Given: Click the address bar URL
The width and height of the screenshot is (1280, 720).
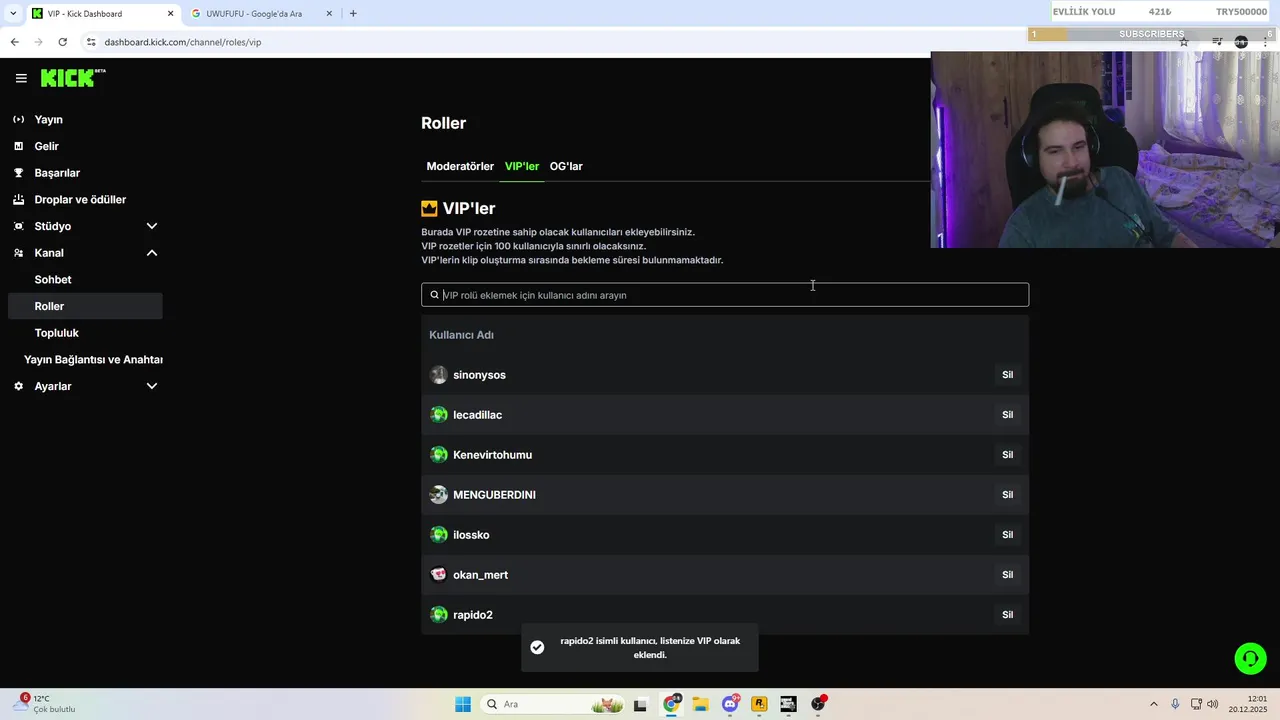Looking at the screenshot, I should click(183, 42).
